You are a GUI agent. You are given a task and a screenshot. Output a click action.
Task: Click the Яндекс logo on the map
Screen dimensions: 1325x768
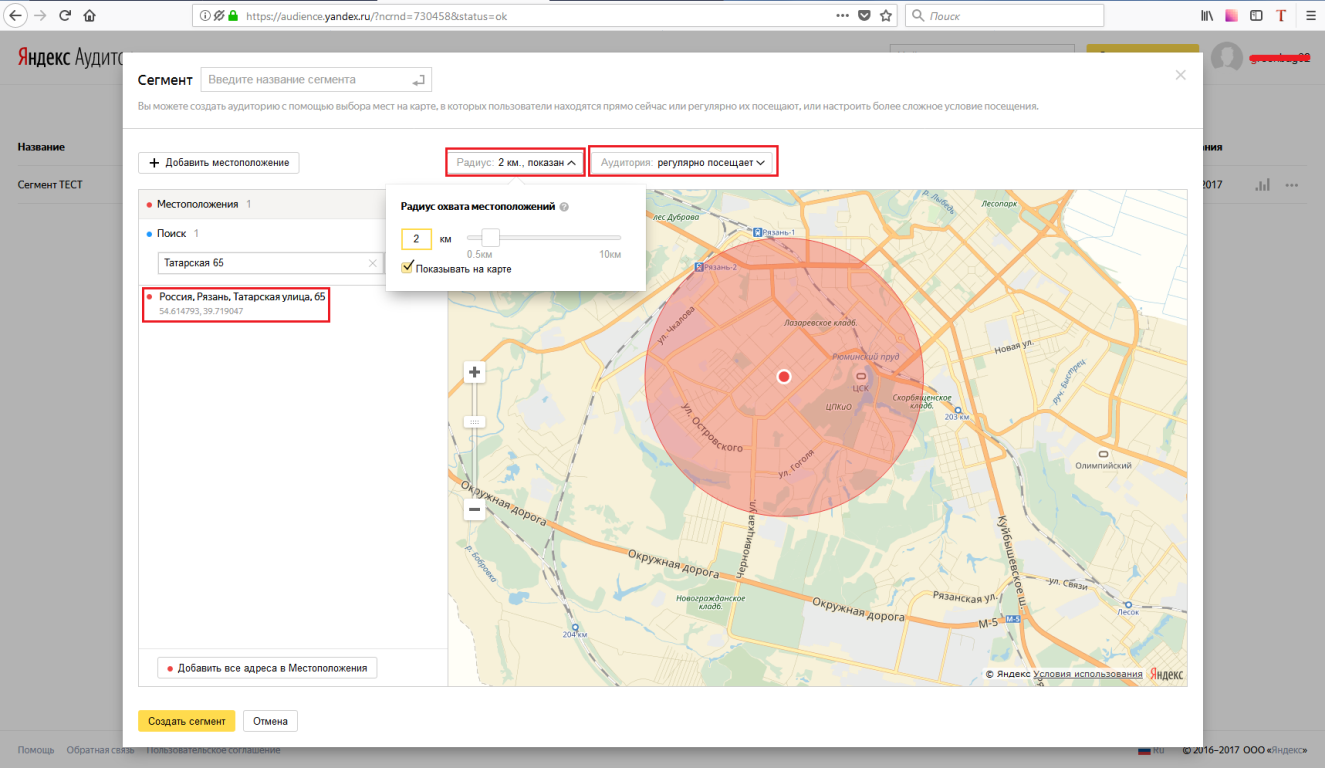(x=1166, y=674)
